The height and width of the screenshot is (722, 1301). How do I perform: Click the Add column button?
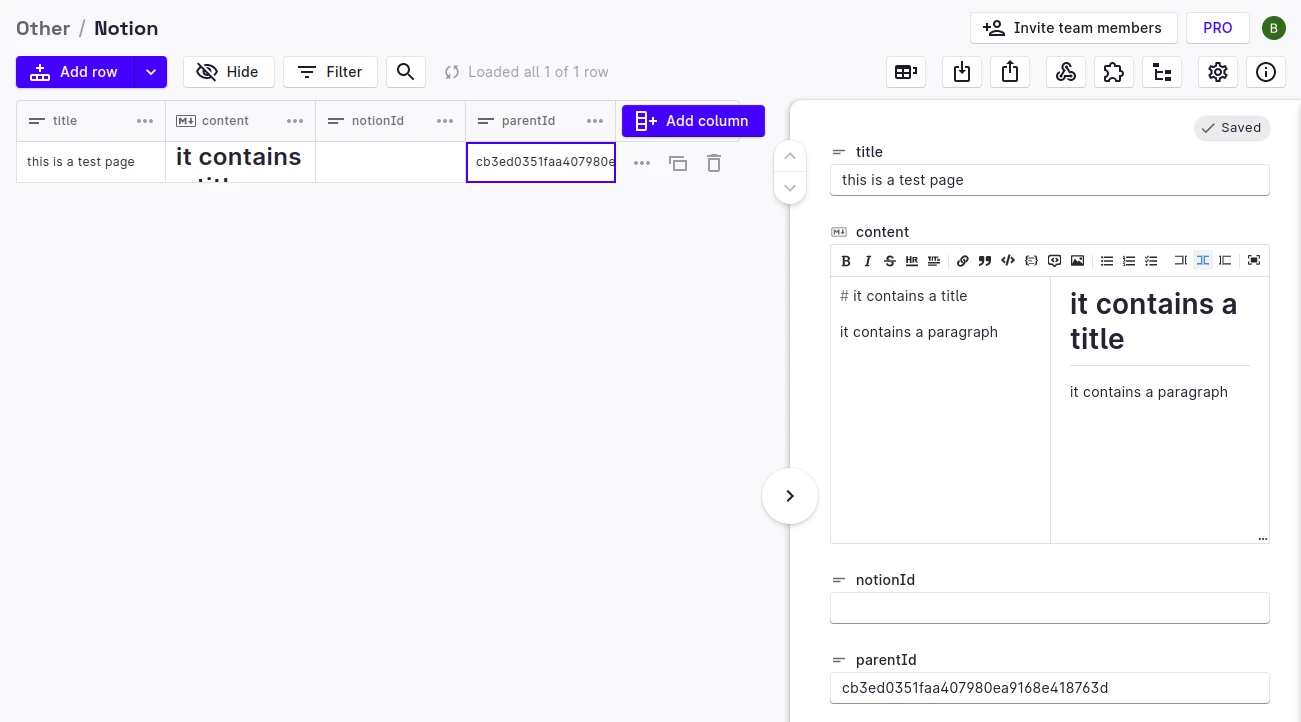point(693,121)
